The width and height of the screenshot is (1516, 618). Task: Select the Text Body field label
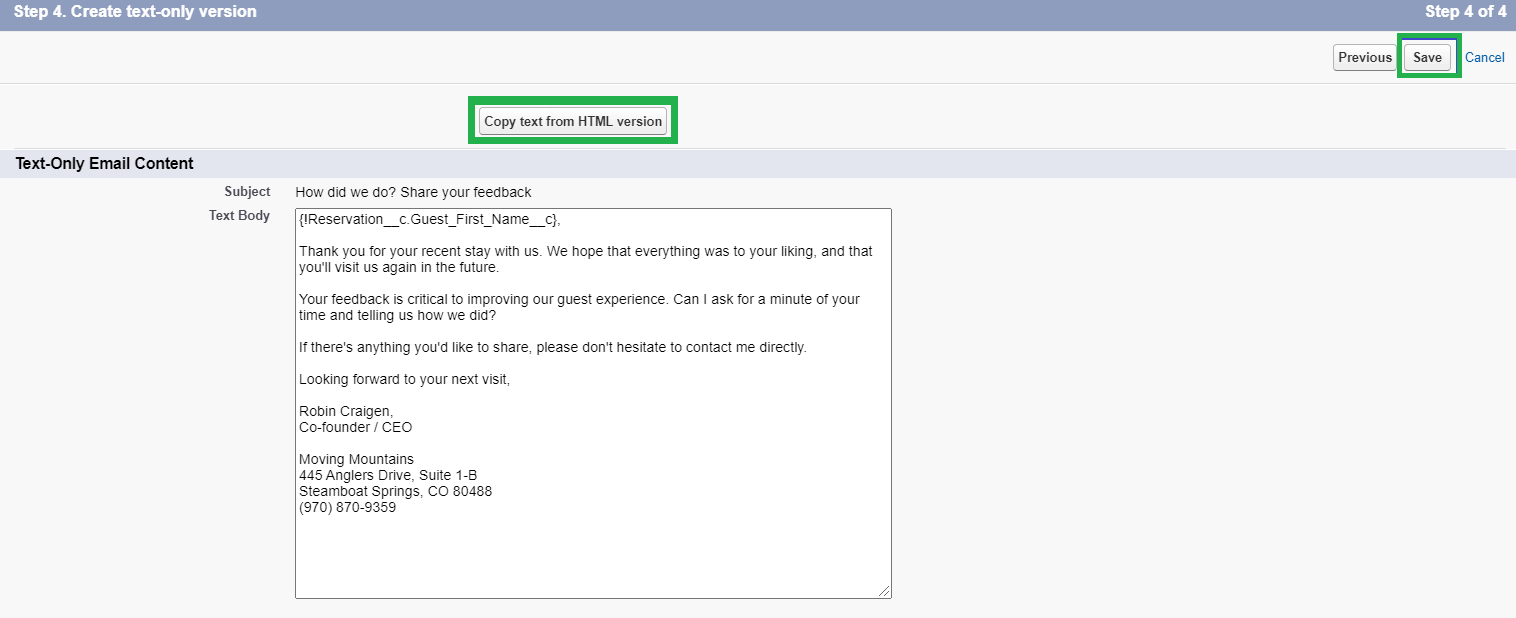click(x=239, y=215)
